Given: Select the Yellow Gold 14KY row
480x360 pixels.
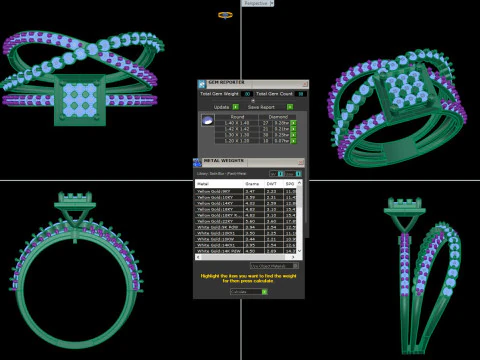Looking at the screenshot, I should 246,203.
